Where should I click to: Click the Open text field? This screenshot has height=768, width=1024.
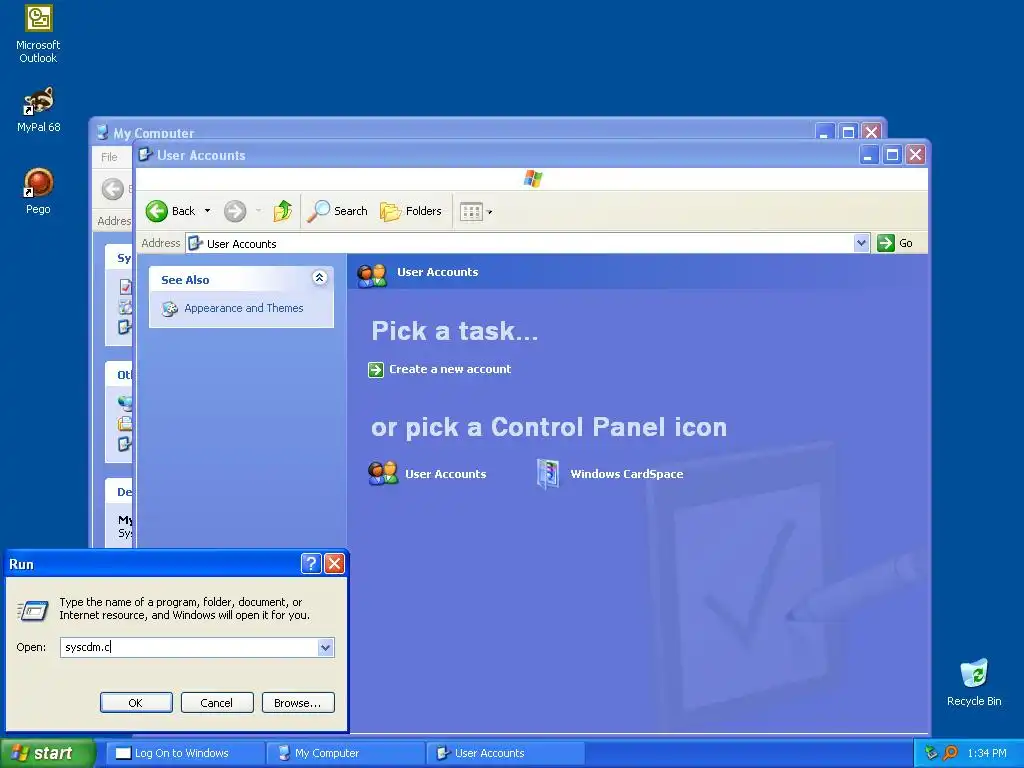189,647
